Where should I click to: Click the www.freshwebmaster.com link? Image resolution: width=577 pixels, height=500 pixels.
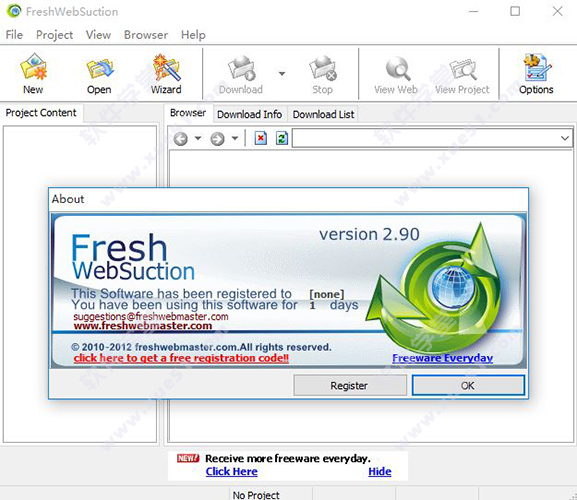[143, 326]
